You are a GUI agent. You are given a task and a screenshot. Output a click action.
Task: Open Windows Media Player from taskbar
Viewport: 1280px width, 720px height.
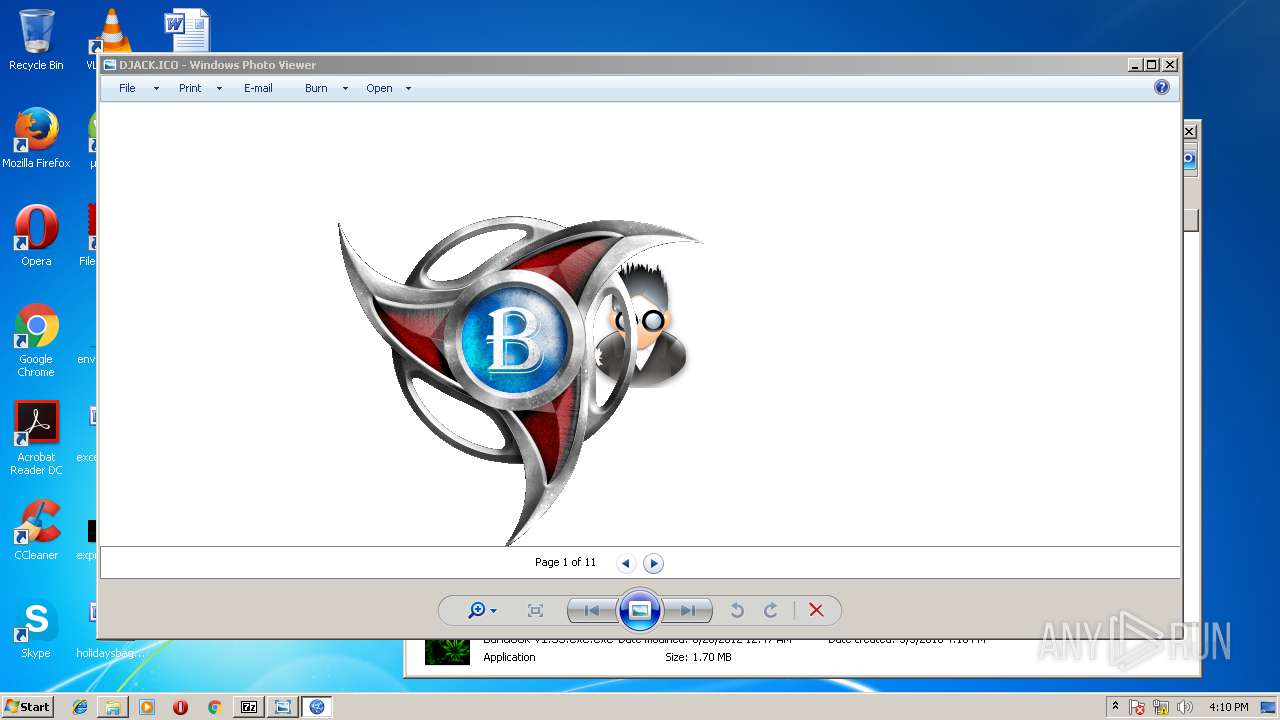147,707
